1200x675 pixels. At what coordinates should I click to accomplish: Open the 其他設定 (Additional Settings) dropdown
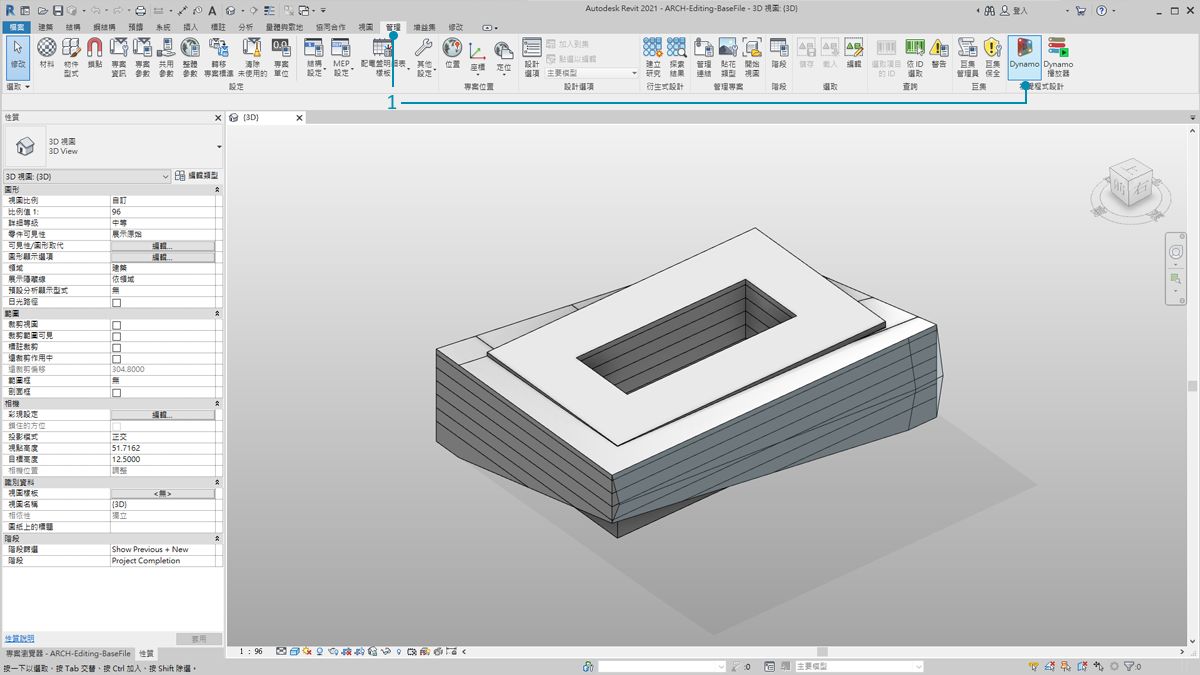click(x=424, y=57)
